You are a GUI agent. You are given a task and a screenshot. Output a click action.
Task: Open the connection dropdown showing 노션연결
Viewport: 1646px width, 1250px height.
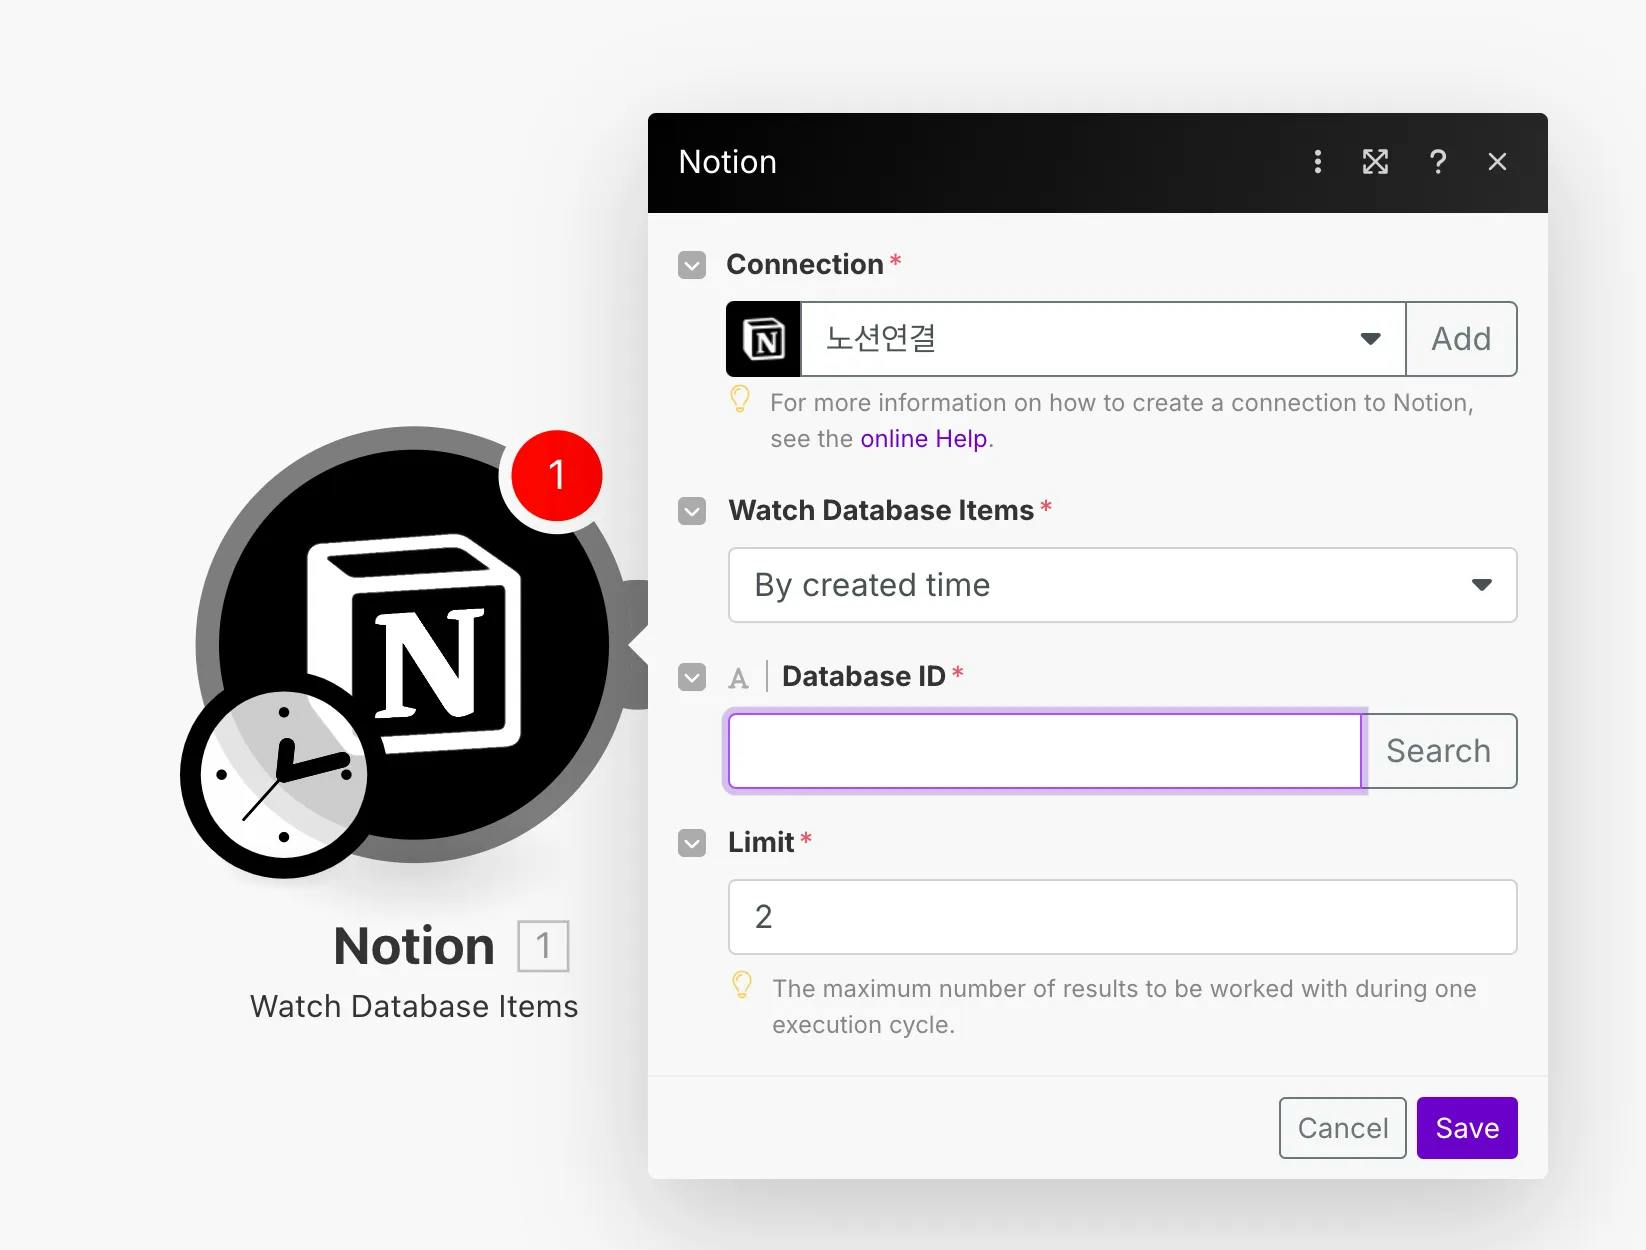(x=1103, y=339)
